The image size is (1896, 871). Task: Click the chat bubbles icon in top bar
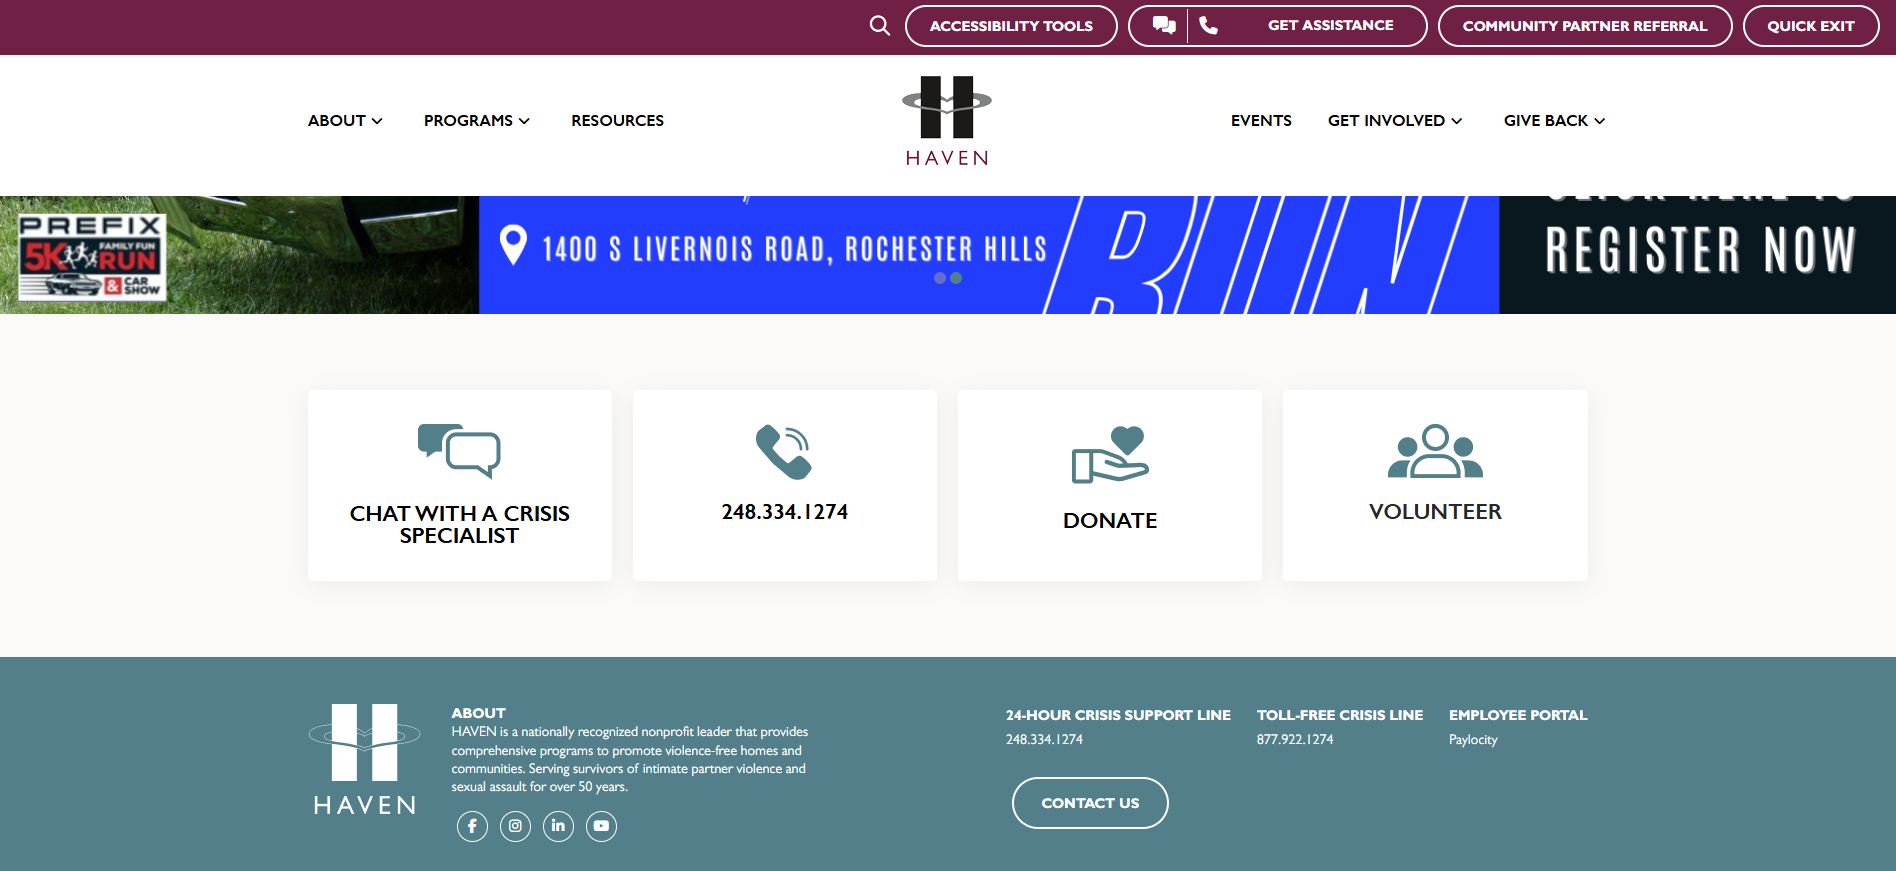pos(1164,26)
